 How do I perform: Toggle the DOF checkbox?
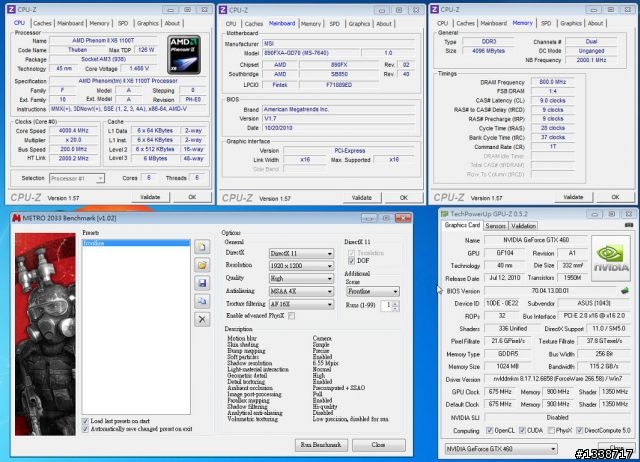(x=351, y=261)
